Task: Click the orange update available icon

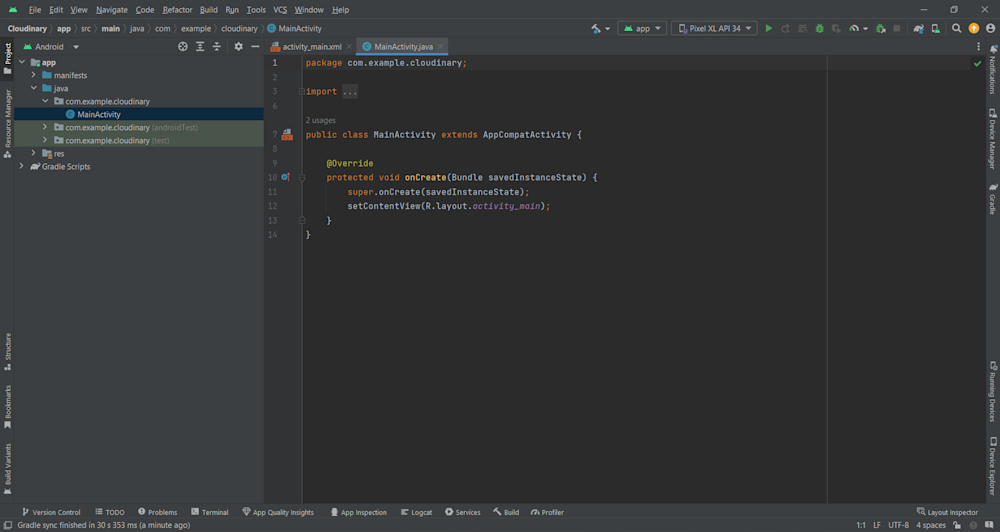Action: tap(974, 29)
